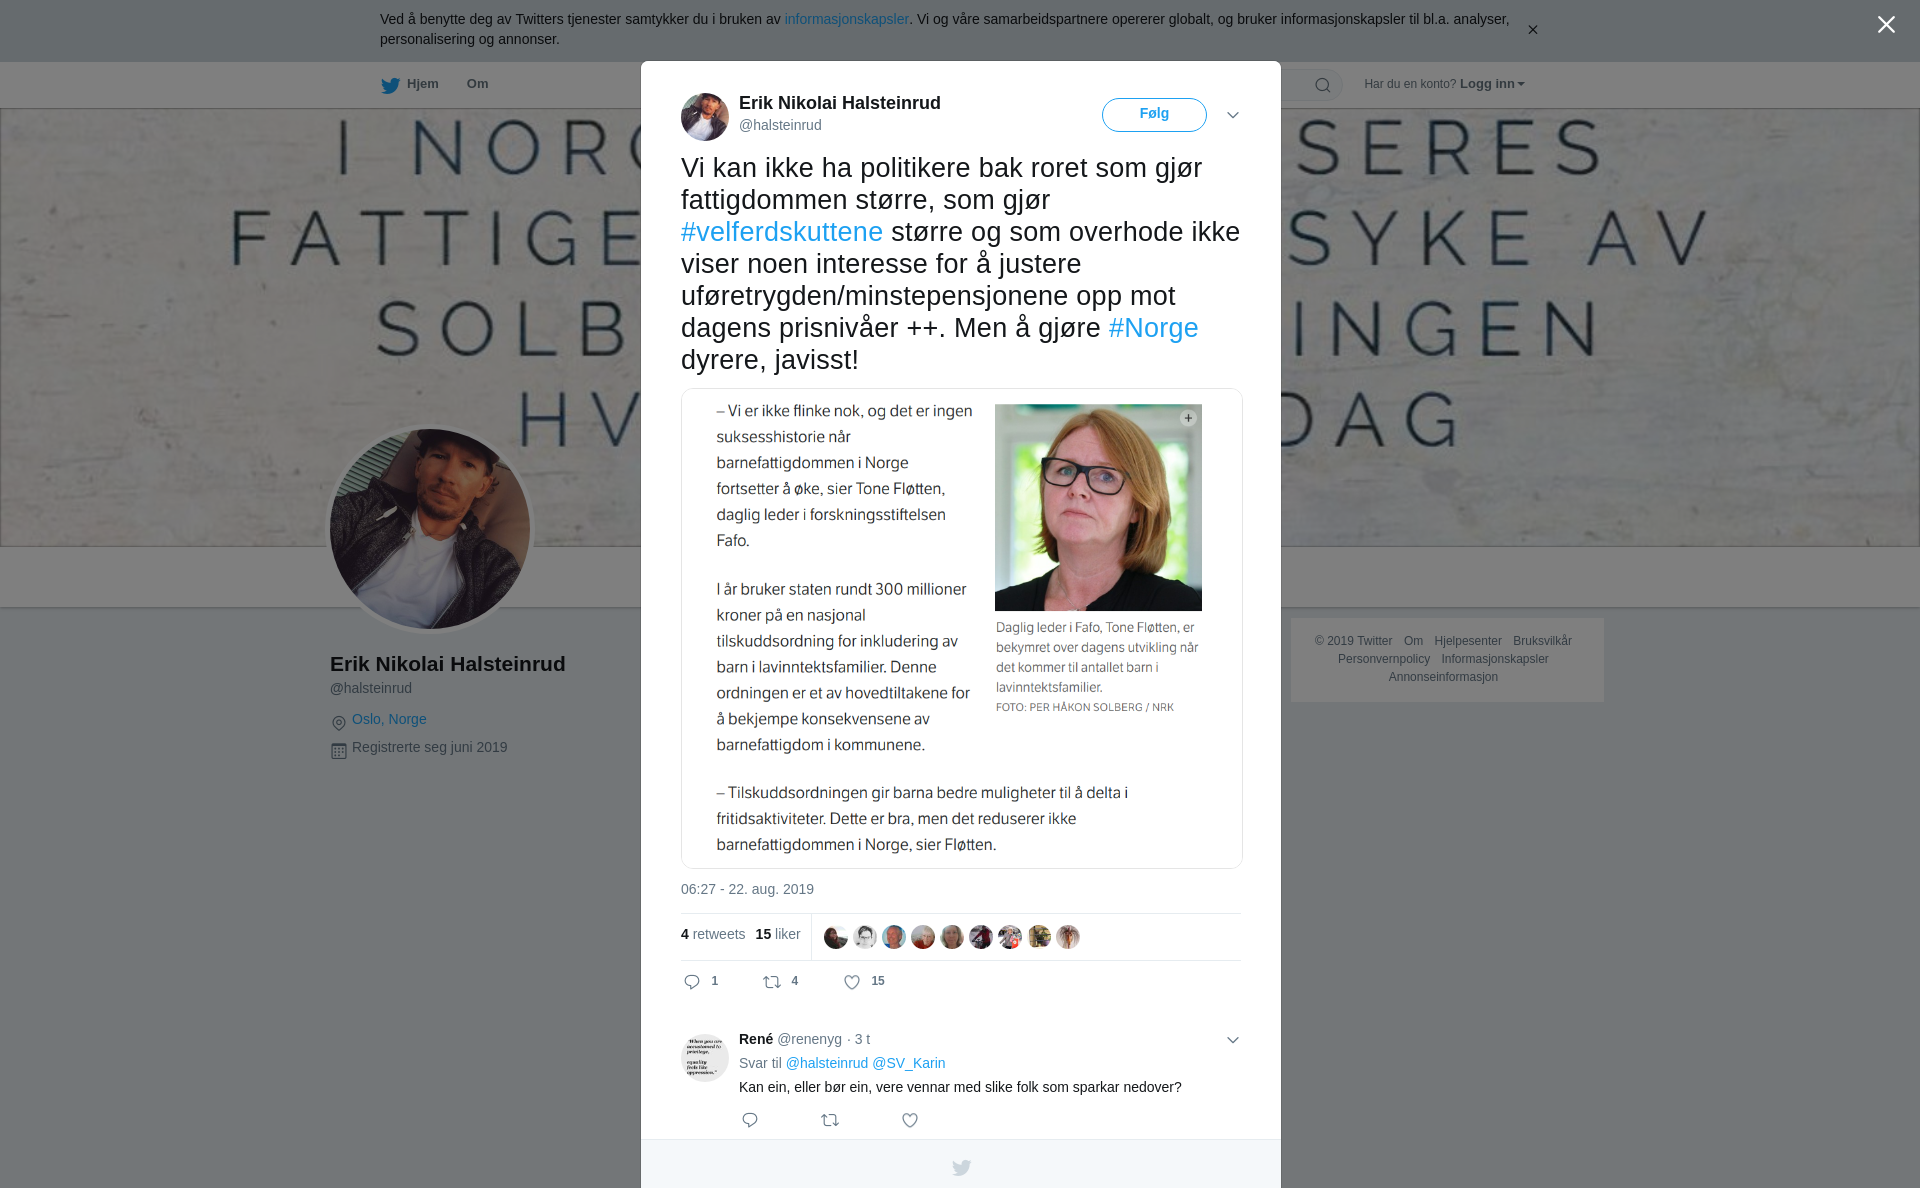Click retweet icon under René's reply
This screenshot has width=1920, height=1188.
pos(830,1120)
